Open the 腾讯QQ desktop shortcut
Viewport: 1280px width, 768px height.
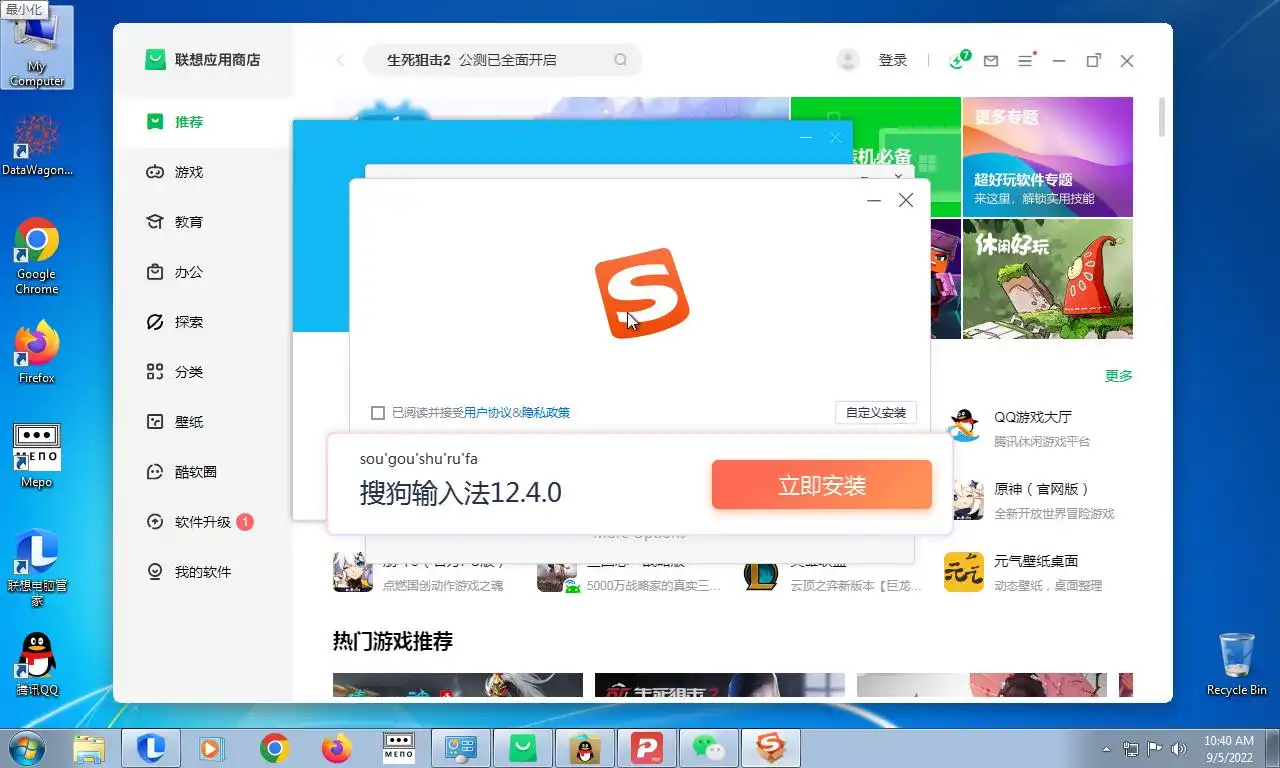point(37,664)
